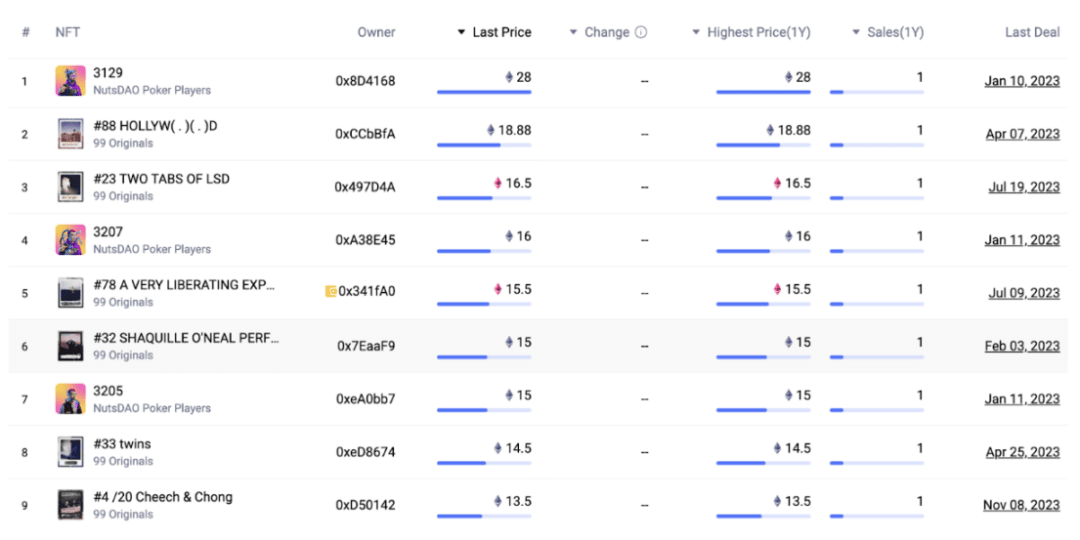Viewport: 1080px width, 540px height.
Task: Sort by the Change column arrow
Action: pos(574,32)
